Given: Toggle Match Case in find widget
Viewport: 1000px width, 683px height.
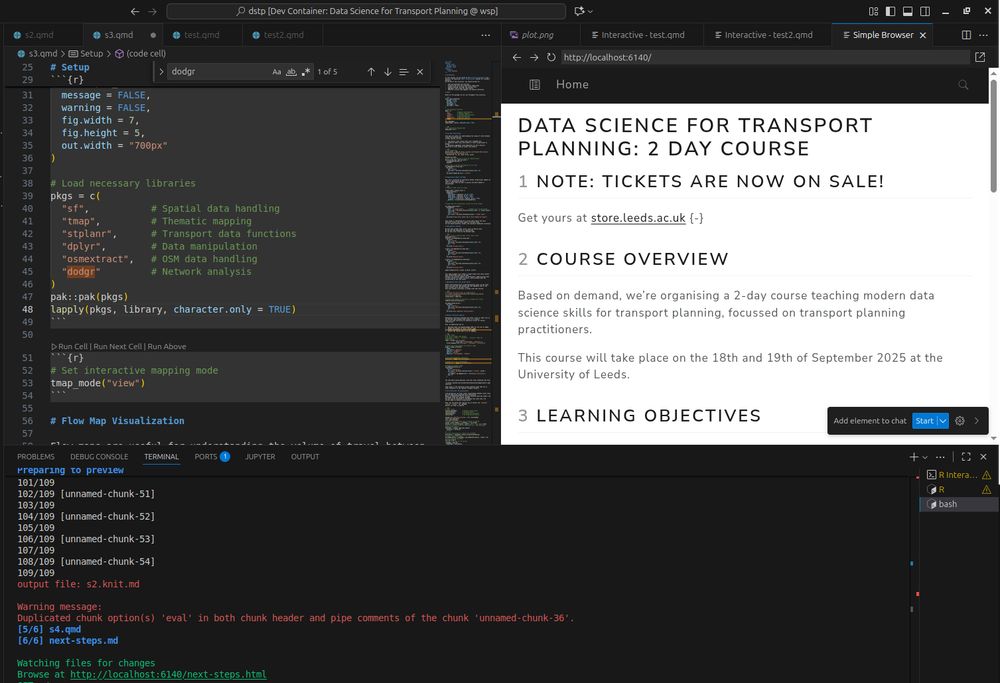Looking at the screenshot, I should (x=277, y=72).
